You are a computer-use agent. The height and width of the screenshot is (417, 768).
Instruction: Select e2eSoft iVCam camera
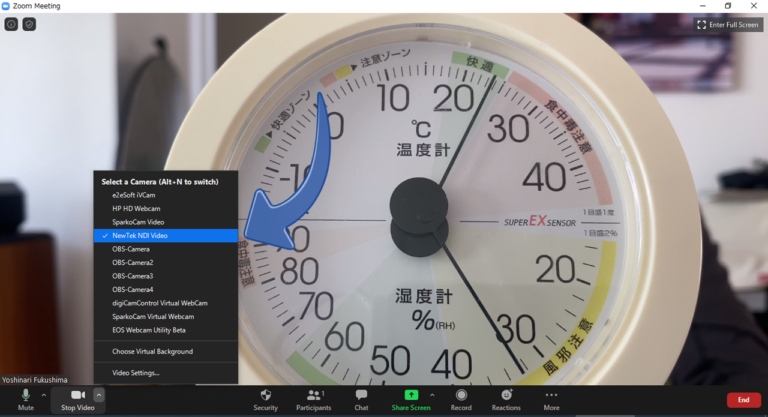pyautogui.click(x=166, y=195)
